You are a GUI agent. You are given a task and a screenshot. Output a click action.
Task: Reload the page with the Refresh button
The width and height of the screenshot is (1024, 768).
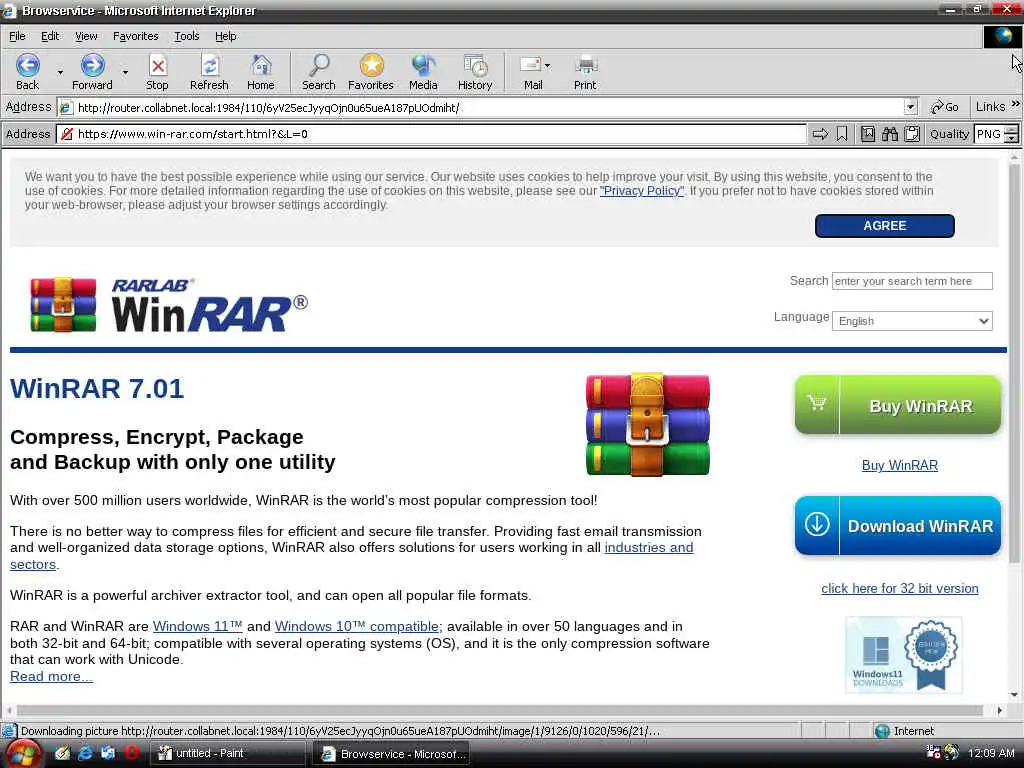(209, 72)
